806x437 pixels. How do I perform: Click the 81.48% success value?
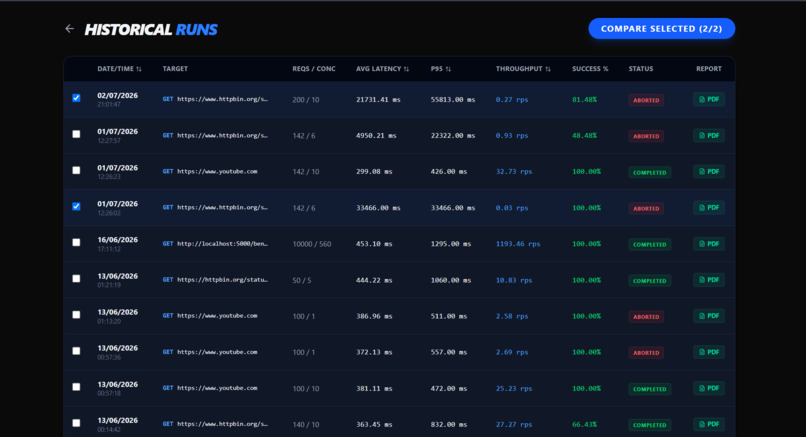[584, 100]
